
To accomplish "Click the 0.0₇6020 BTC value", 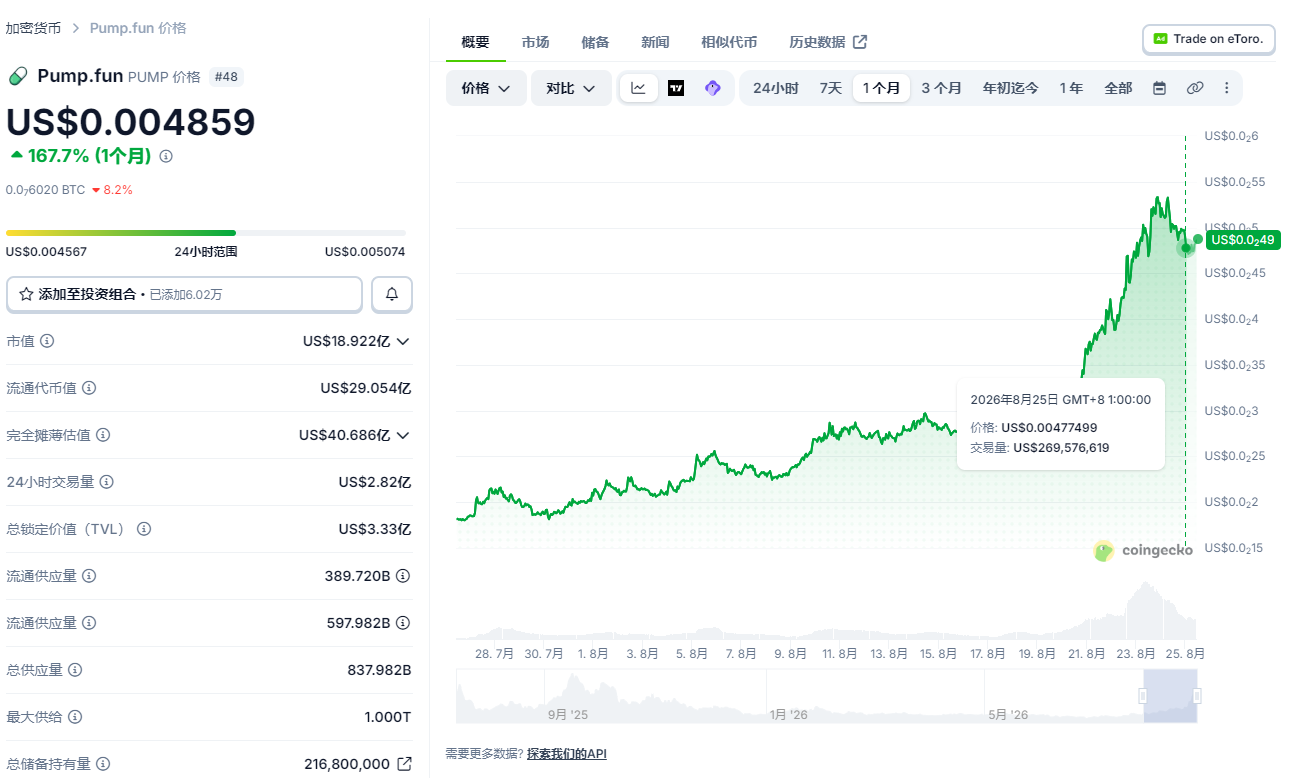I will [x=45, y=189].
